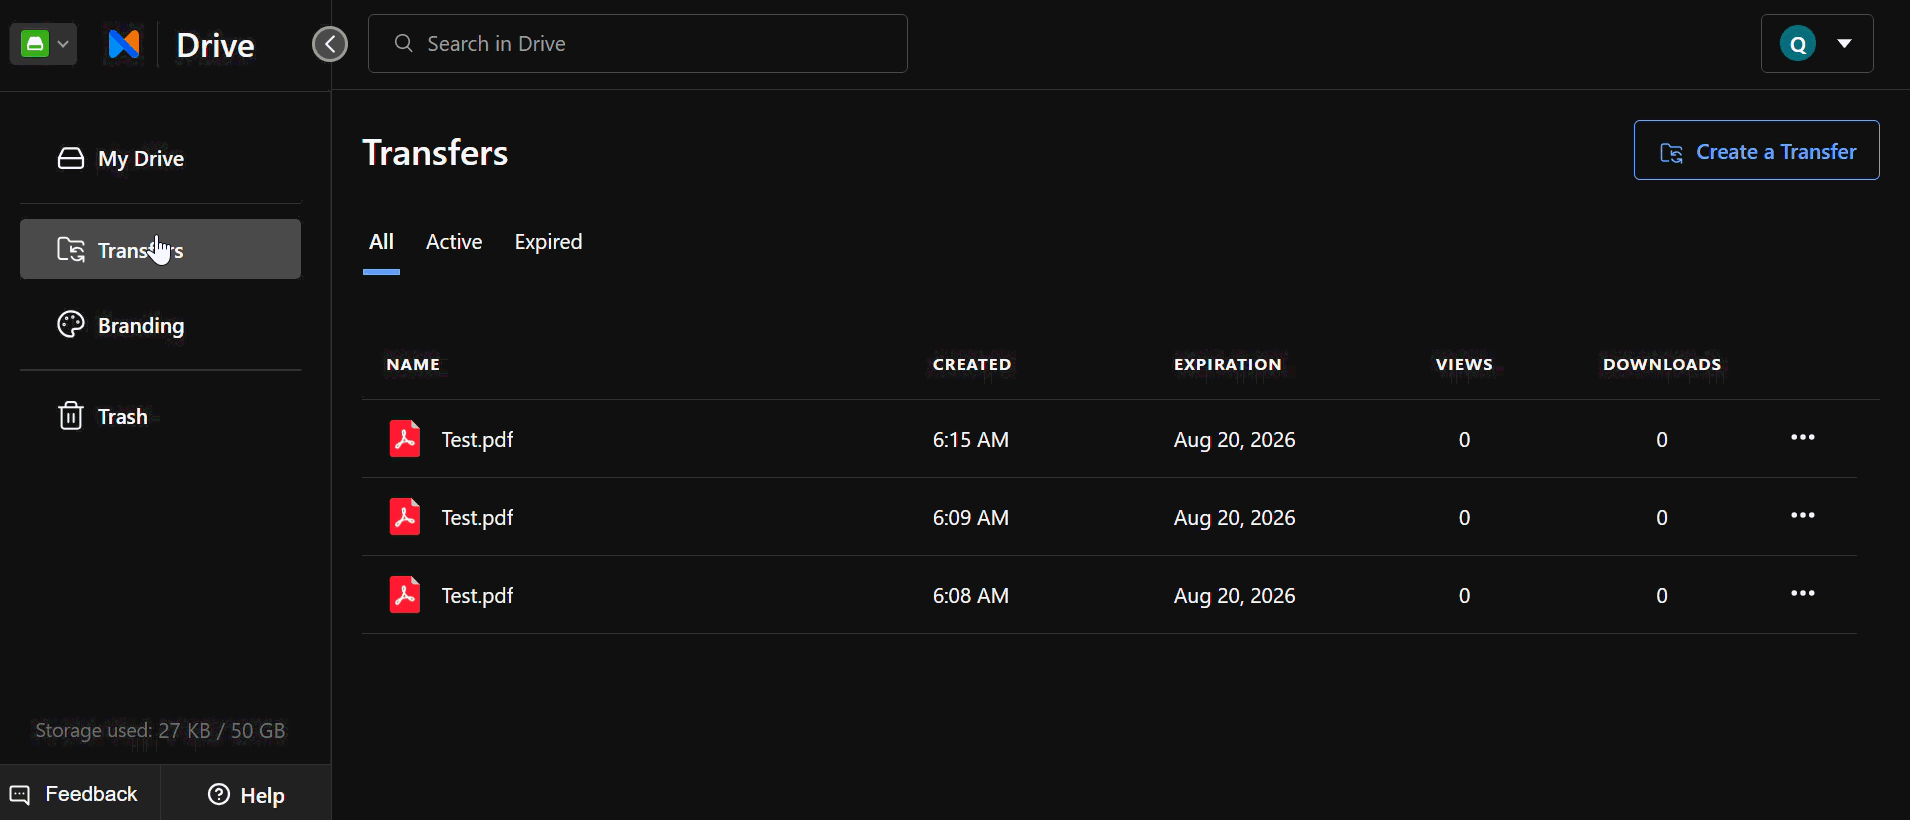Select the All tab

[x=381, y=242]
